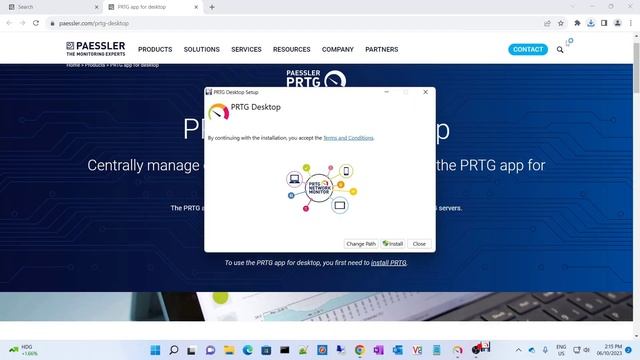Toggle the browser side panel icon
Viewport: 640px width, 360px height.
coord(604,23)
